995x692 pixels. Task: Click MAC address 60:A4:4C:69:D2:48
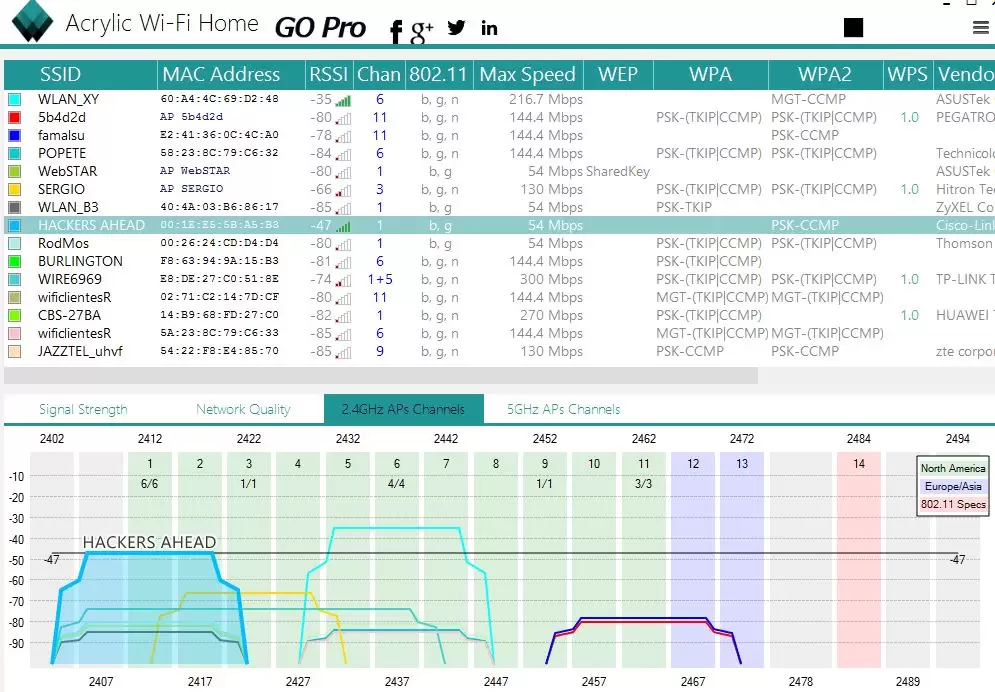click(x=220, y=99)
